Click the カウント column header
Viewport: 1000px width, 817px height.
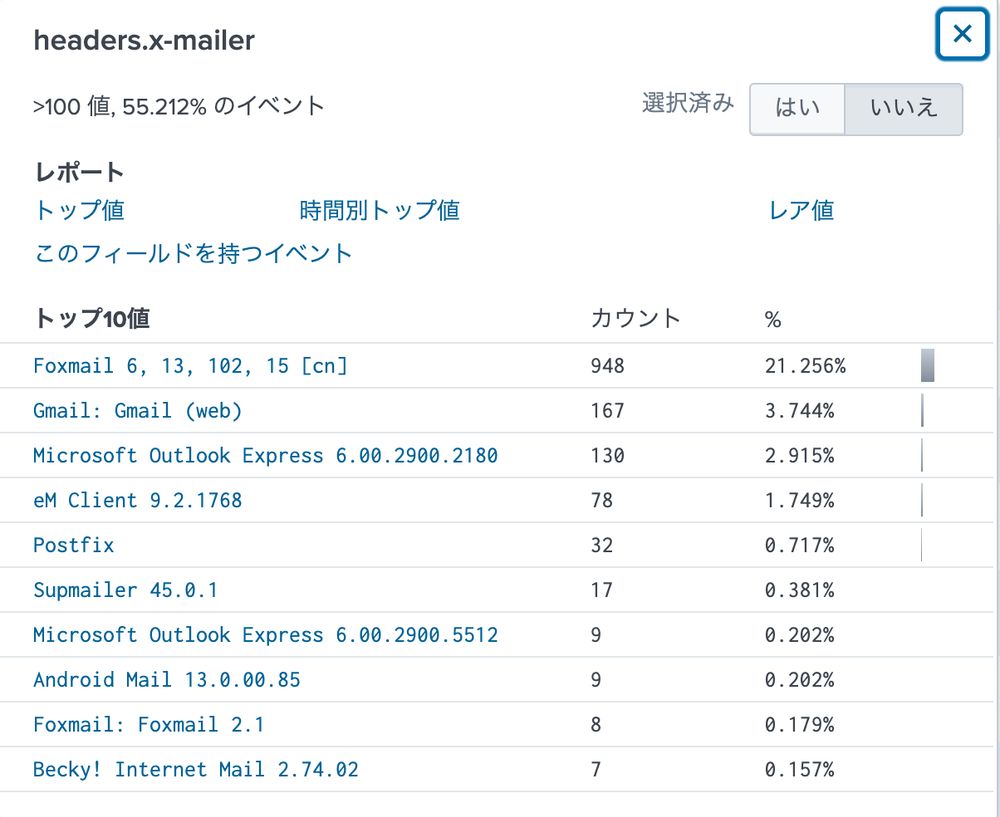click(x=636, y=318)
